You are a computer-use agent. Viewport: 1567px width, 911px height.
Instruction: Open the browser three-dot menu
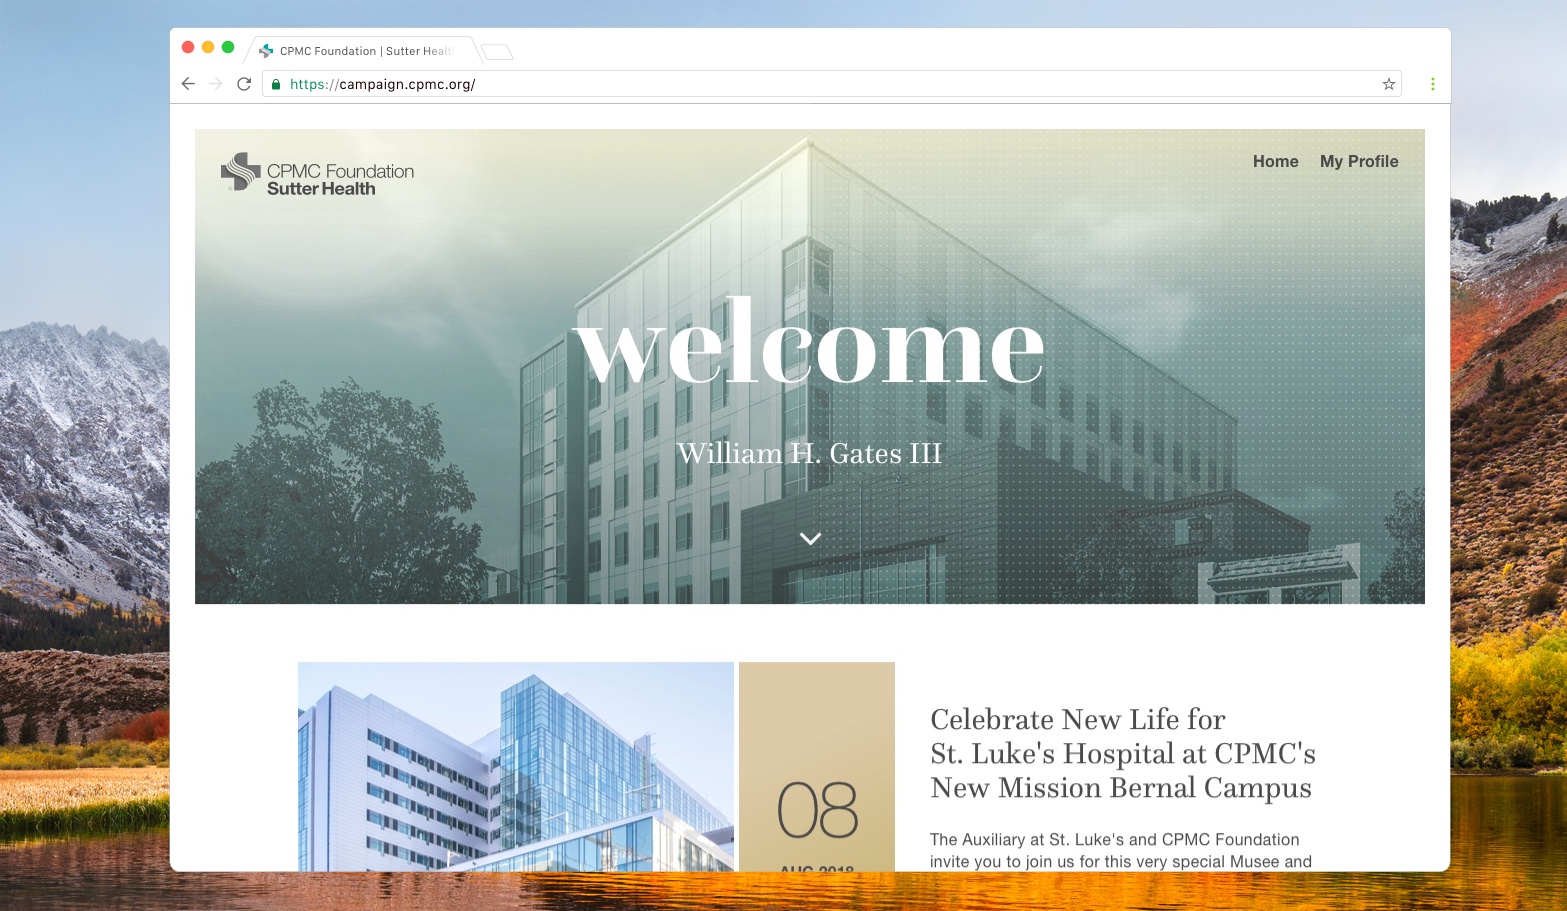(1433, 84)
